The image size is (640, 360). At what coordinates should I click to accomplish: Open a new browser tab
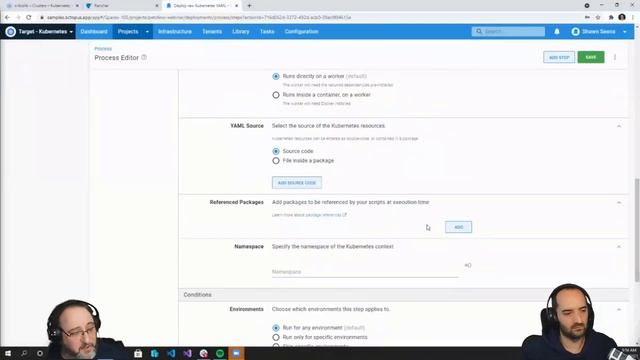click(249, 6)
